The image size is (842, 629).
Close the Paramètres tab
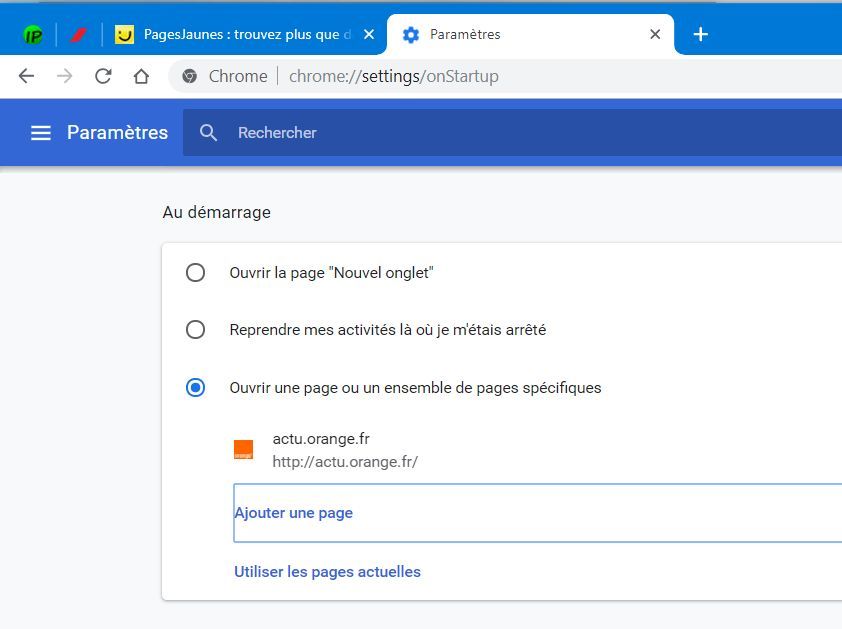[655, 34]
